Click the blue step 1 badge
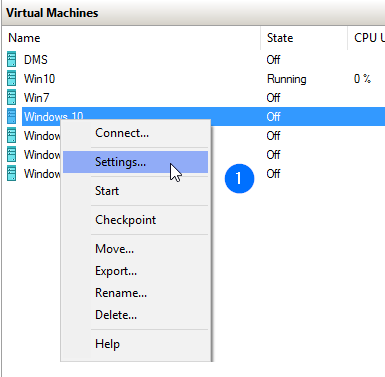385x377 pixels. coord(239,178)
